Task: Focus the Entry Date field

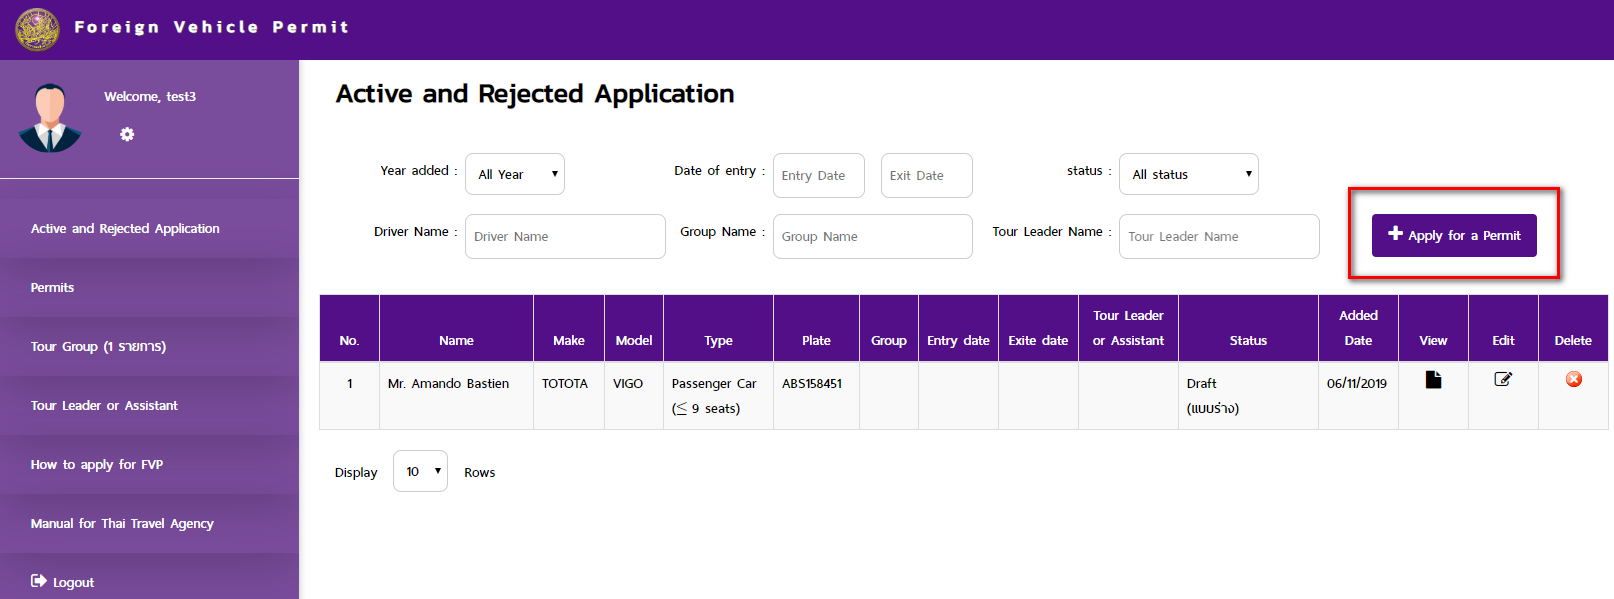Action: pyautogui.click(x=818, y=175)
